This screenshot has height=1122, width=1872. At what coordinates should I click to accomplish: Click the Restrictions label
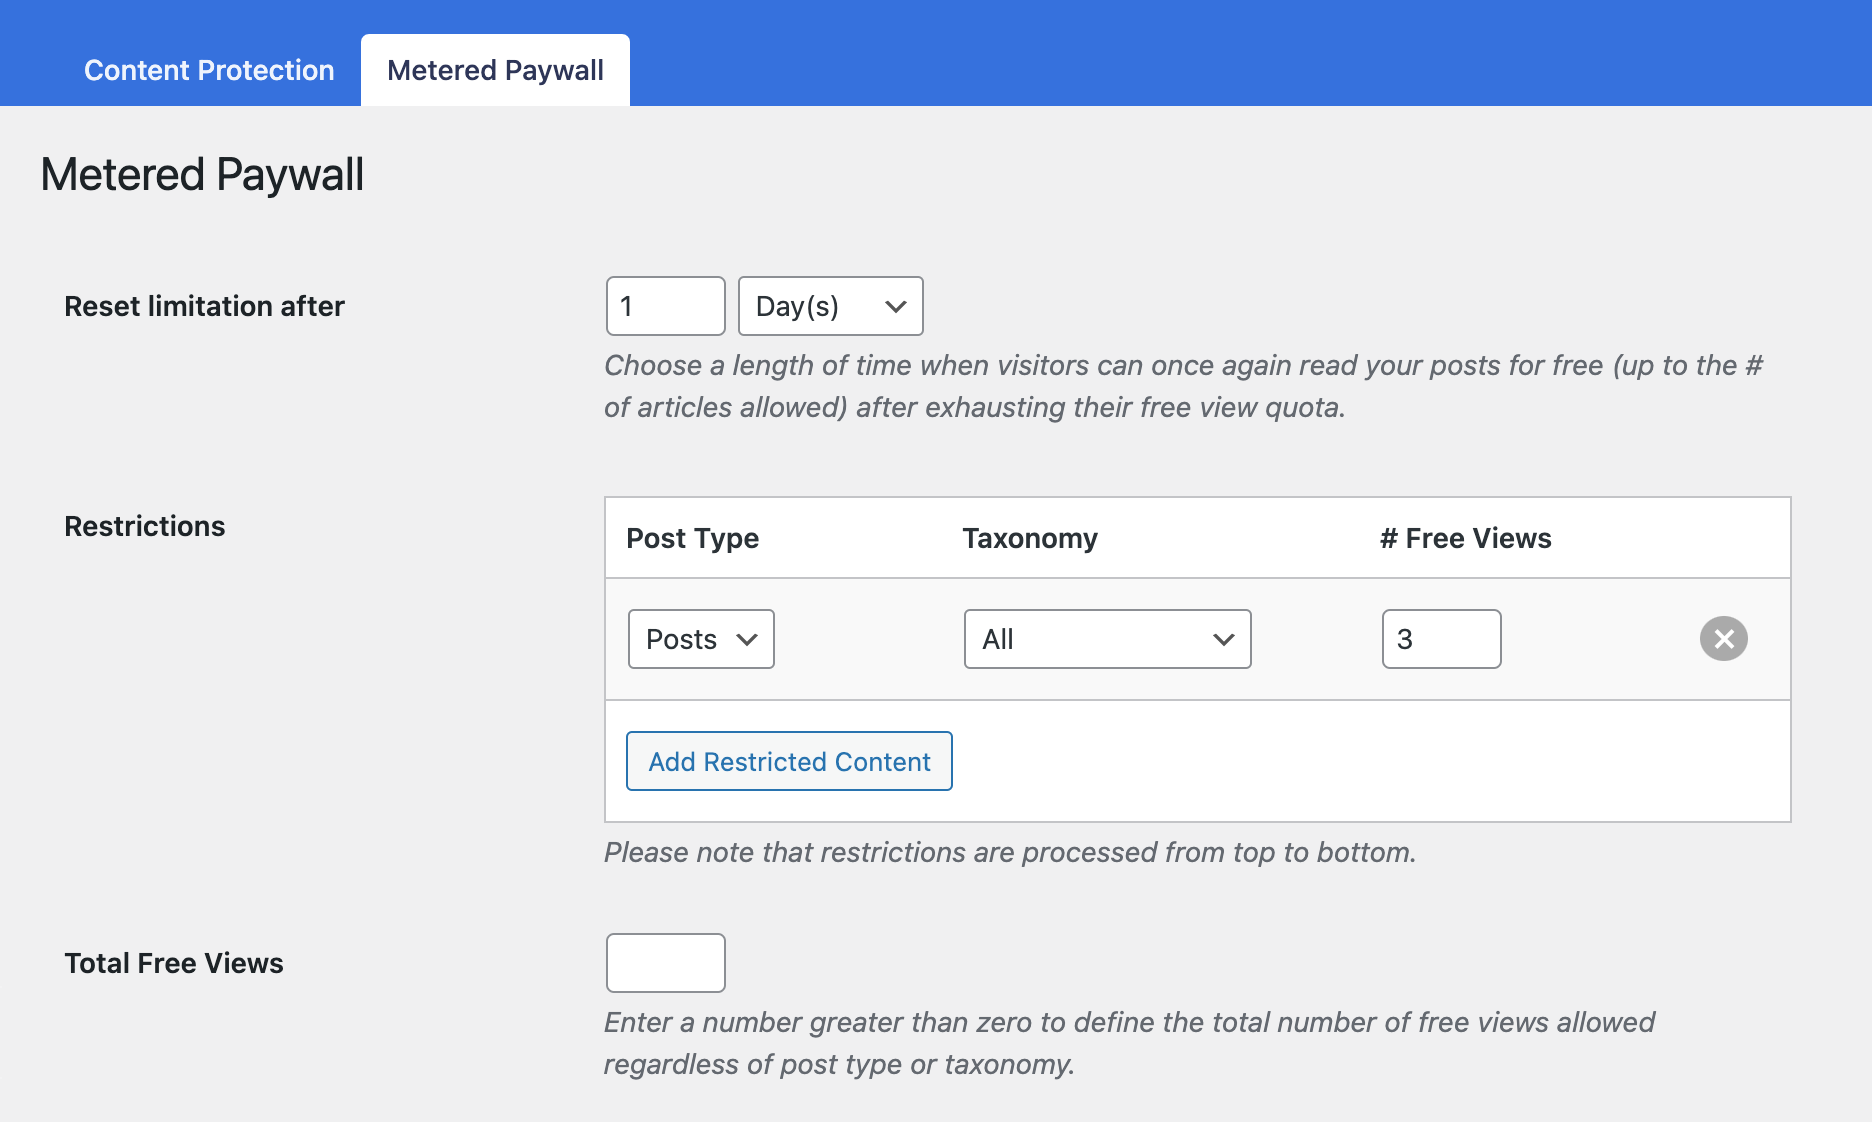coord(144,526)
